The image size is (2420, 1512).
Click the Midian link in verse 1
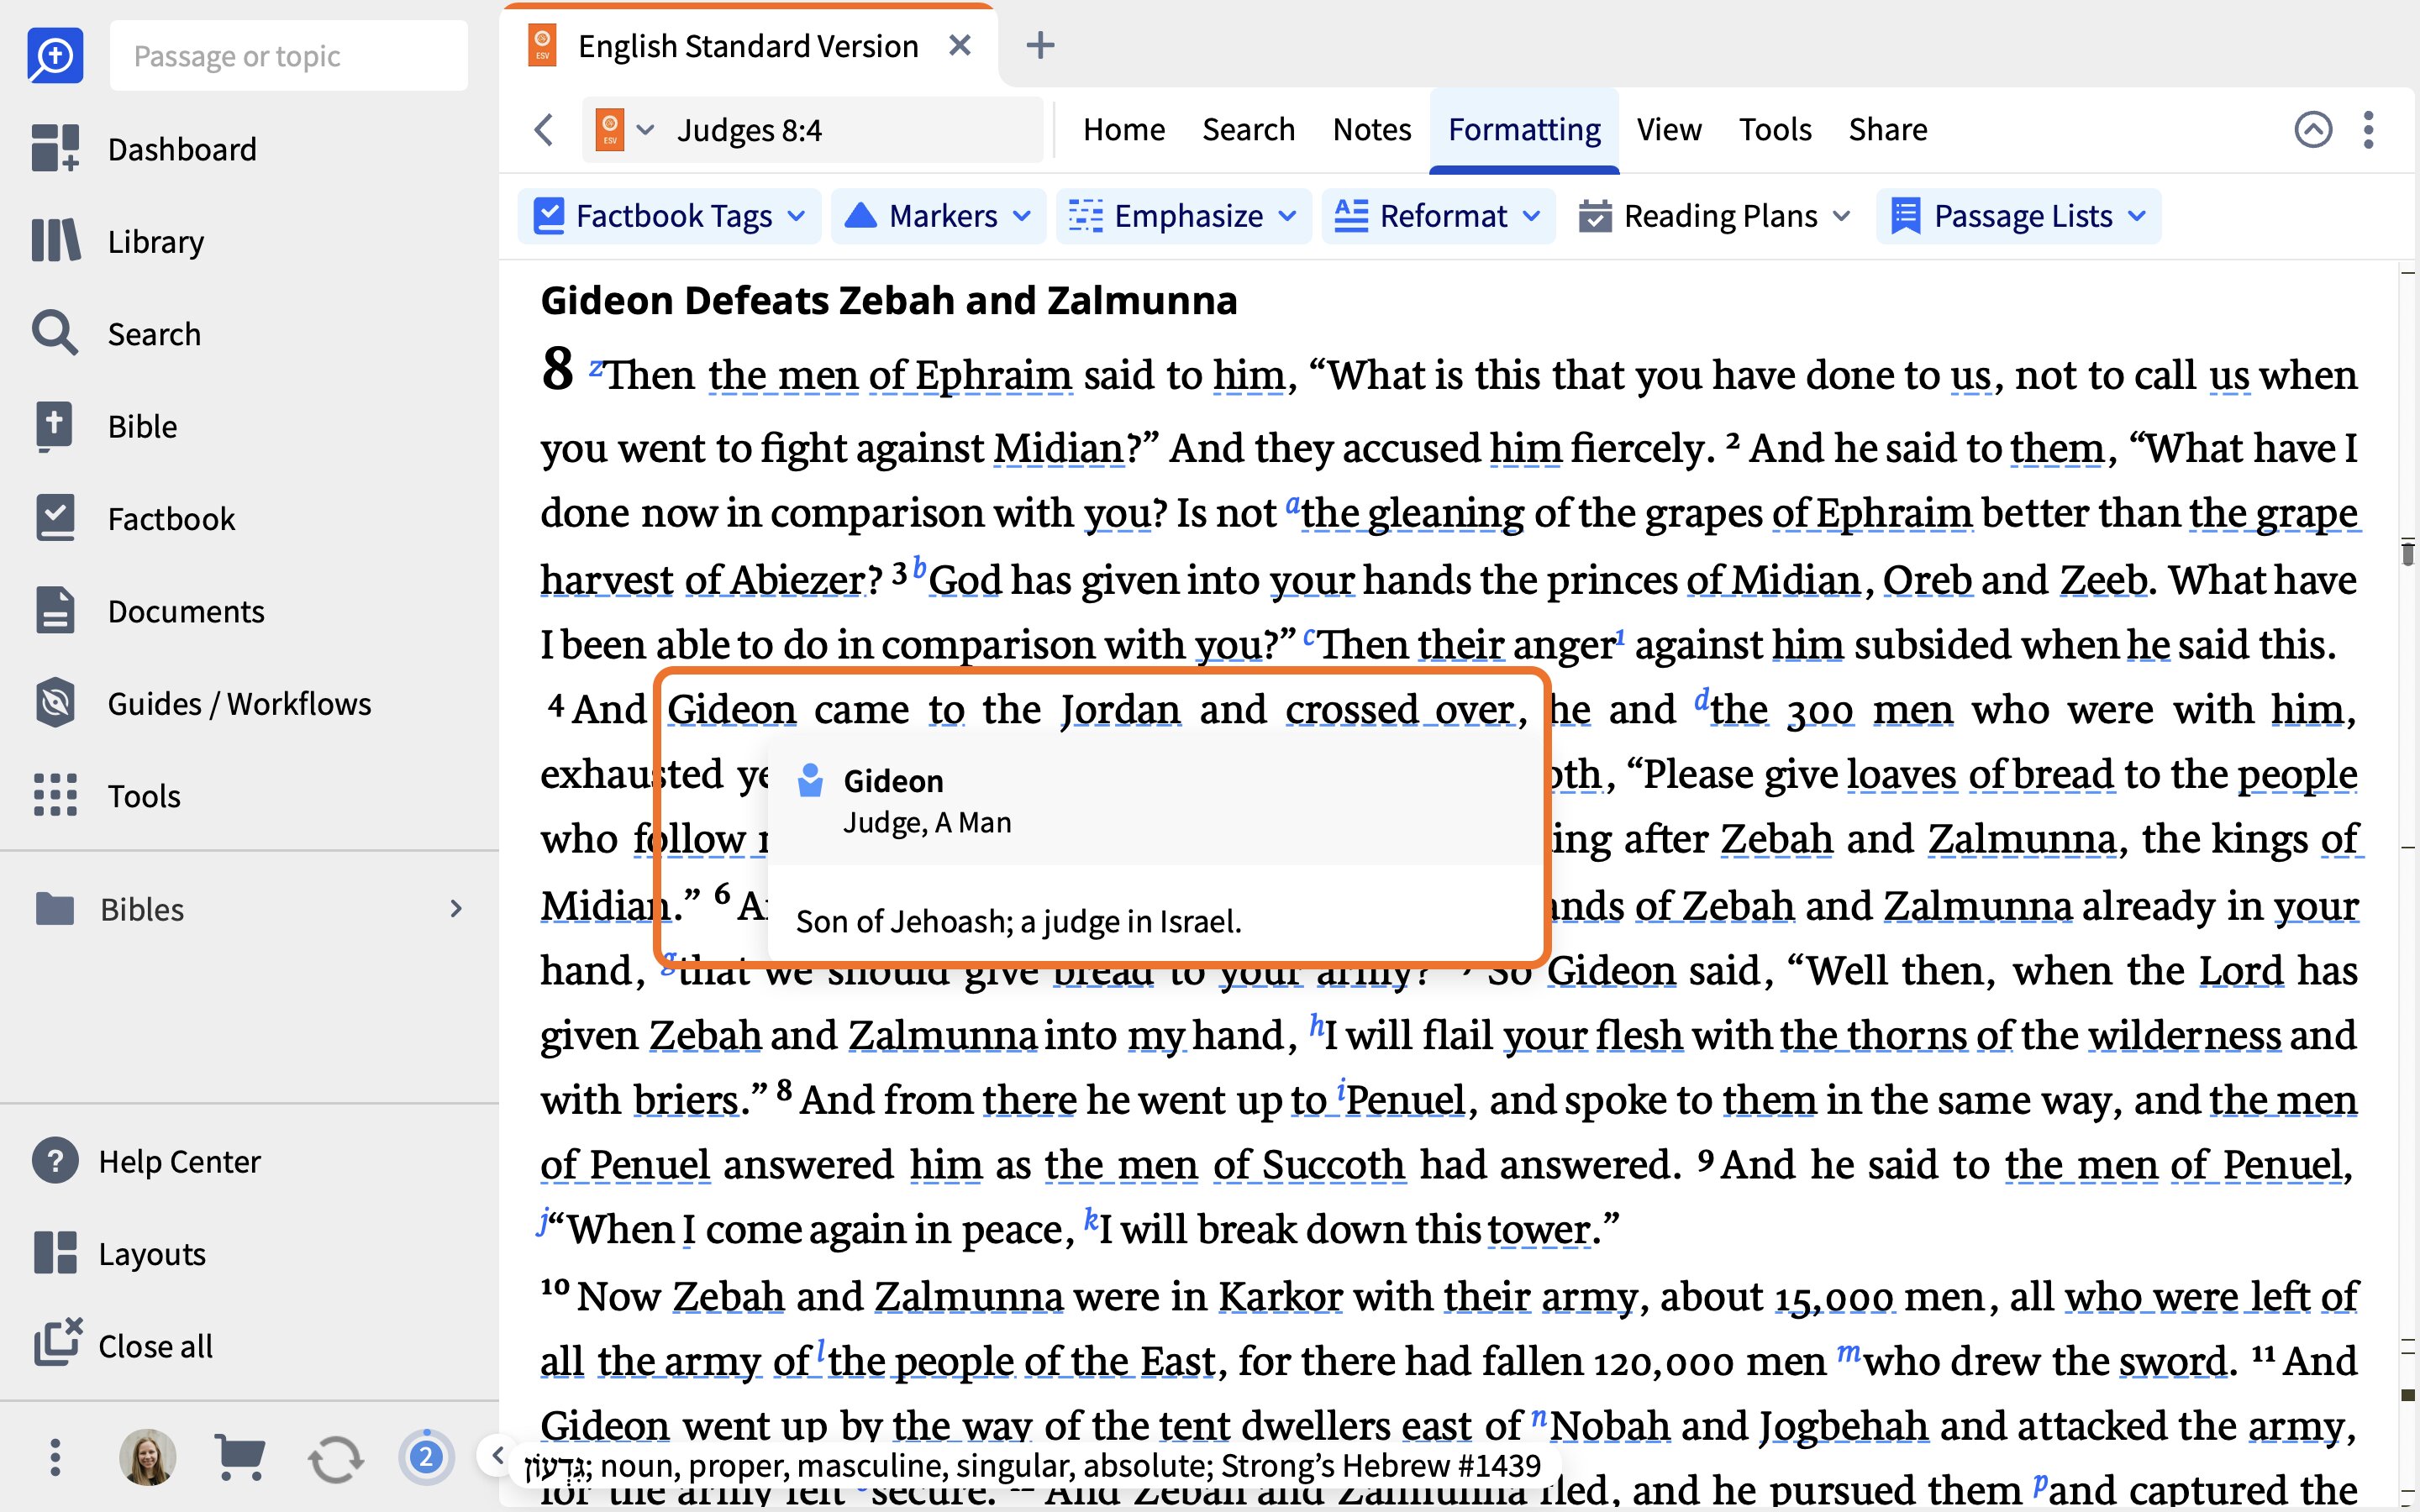click(1059, 448)
